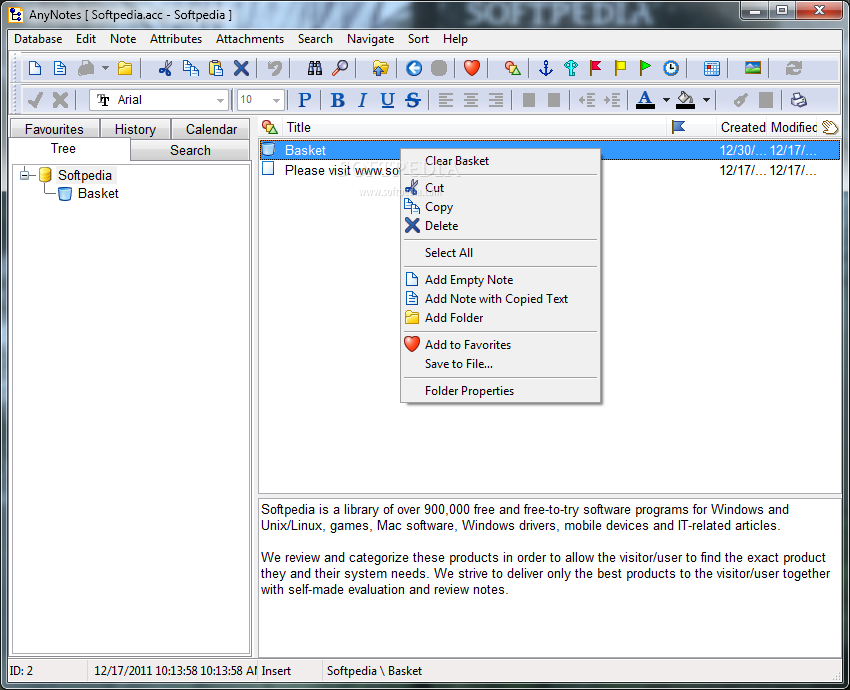Select Clear Basket in context menu
850x690 pixels.
[x=500, y=161]
